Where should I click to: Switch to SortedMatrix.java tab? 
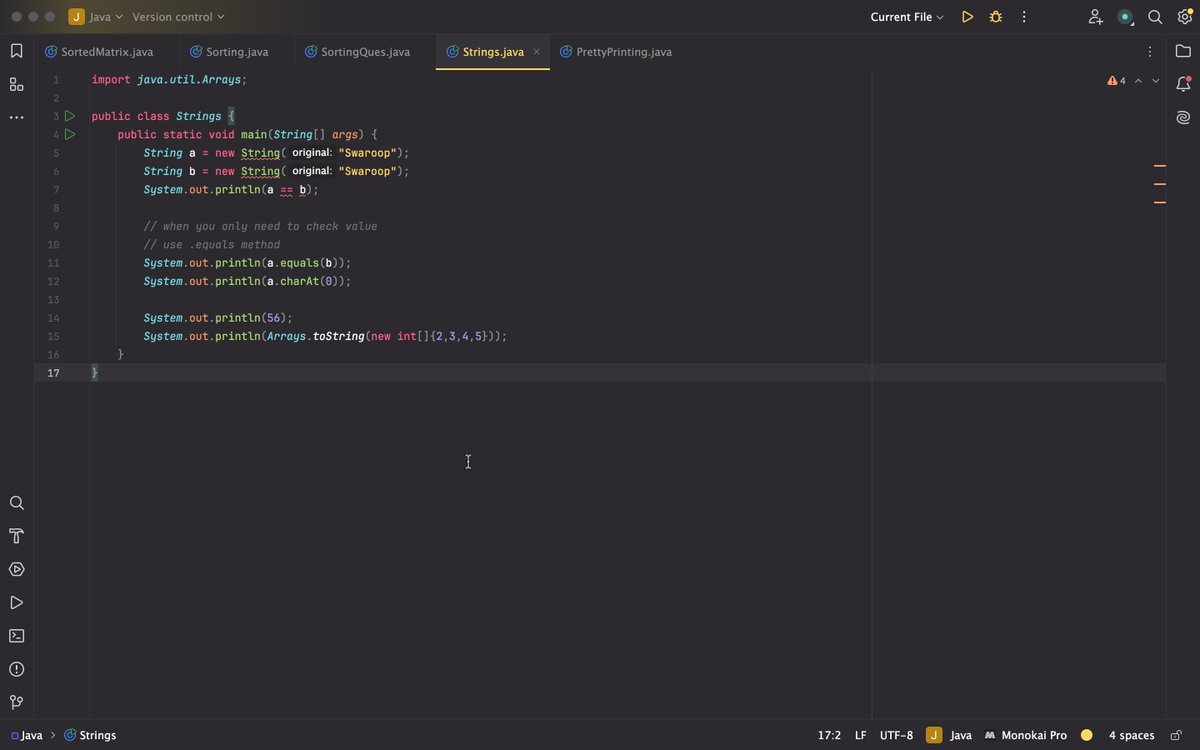tap(99, 52)
